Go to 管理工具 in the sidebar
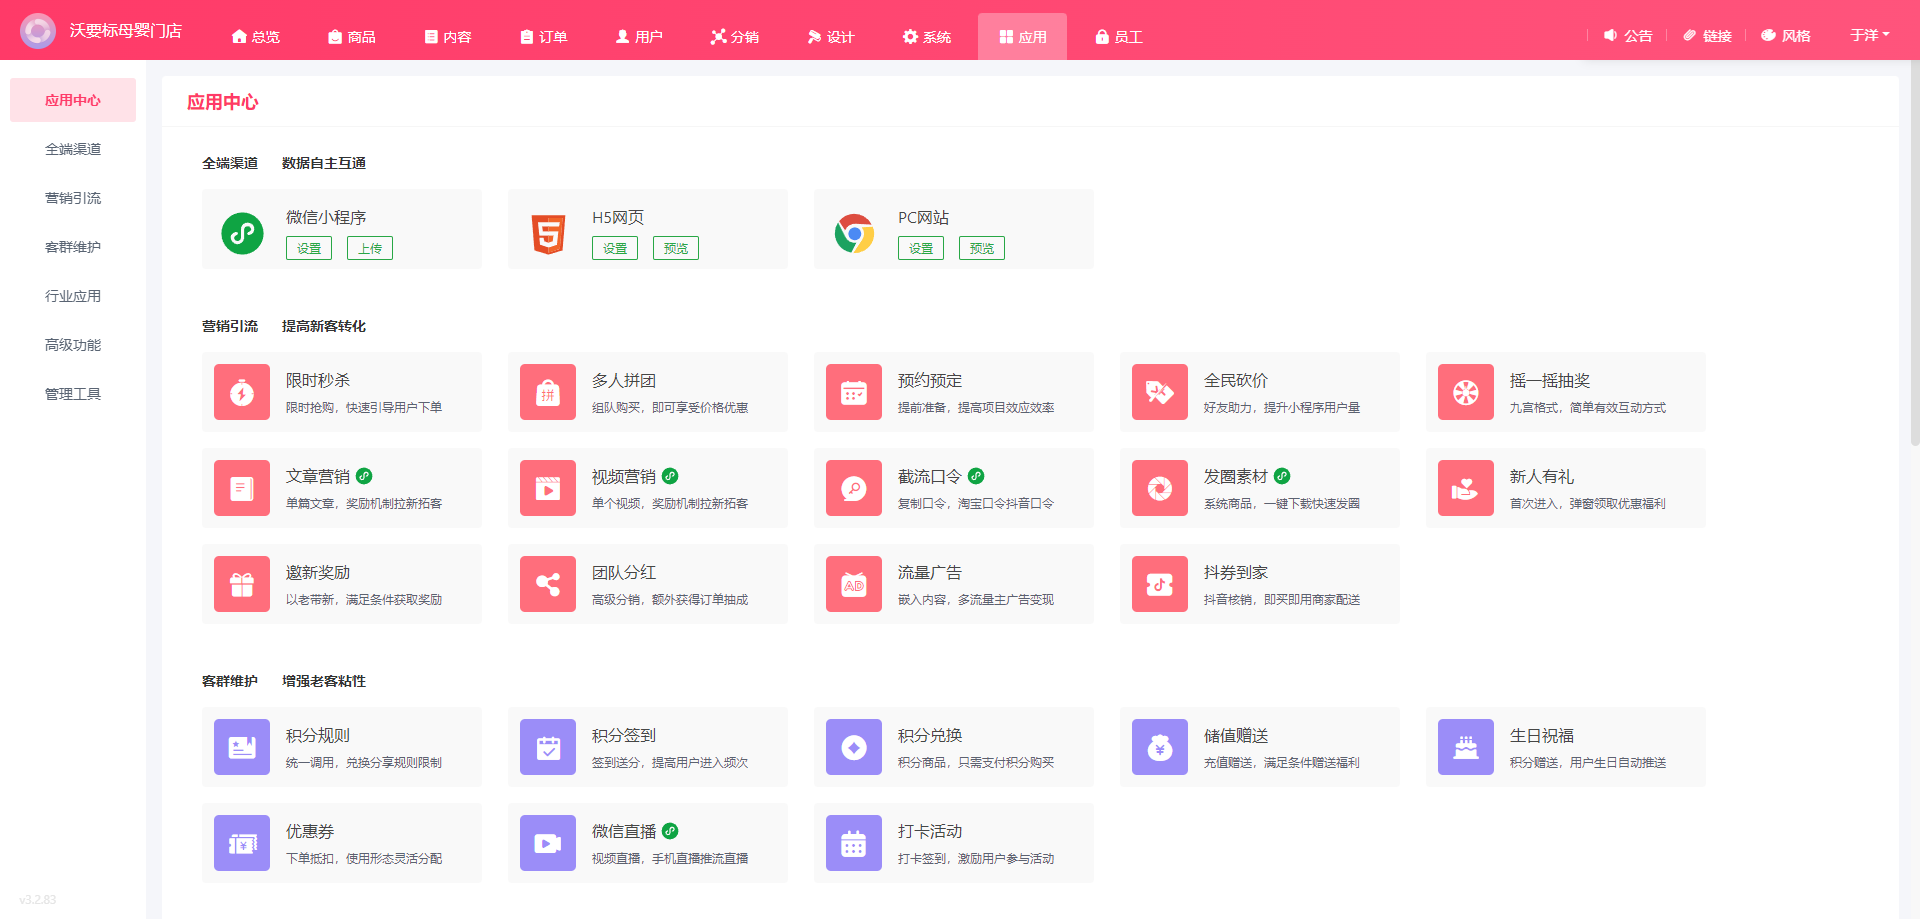Viewport: 1920px width, 919px height. (73, 394)
